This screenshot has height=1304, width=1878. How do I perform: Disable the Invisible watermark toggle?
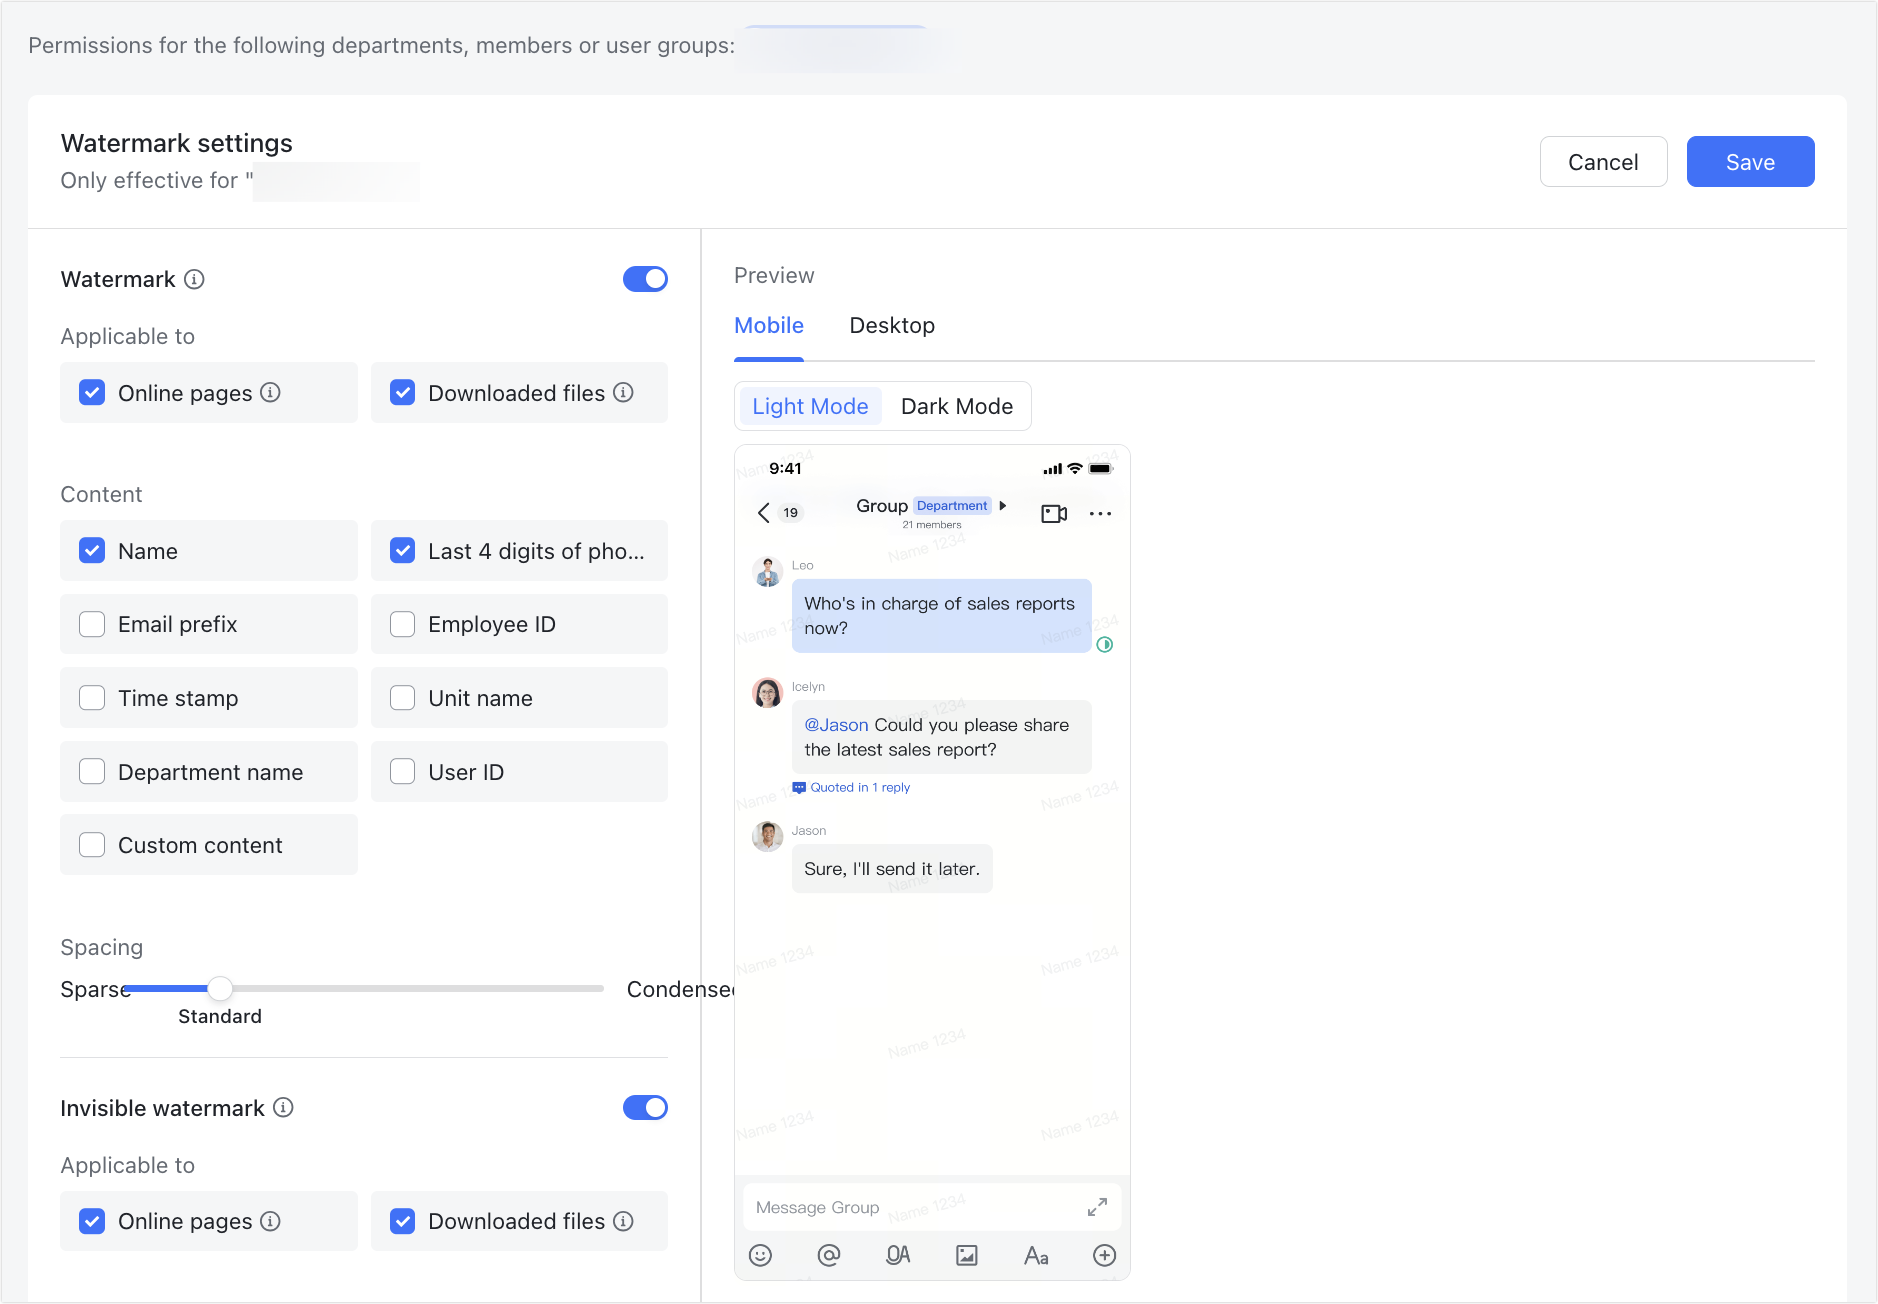645,1107
